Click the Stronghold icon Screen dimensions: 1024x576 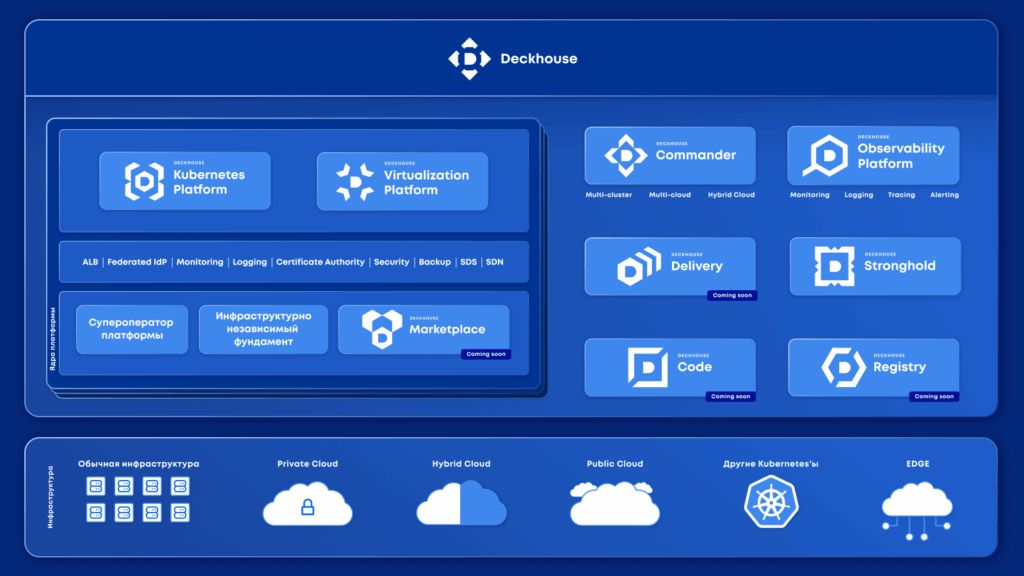[x=834, y=266]
